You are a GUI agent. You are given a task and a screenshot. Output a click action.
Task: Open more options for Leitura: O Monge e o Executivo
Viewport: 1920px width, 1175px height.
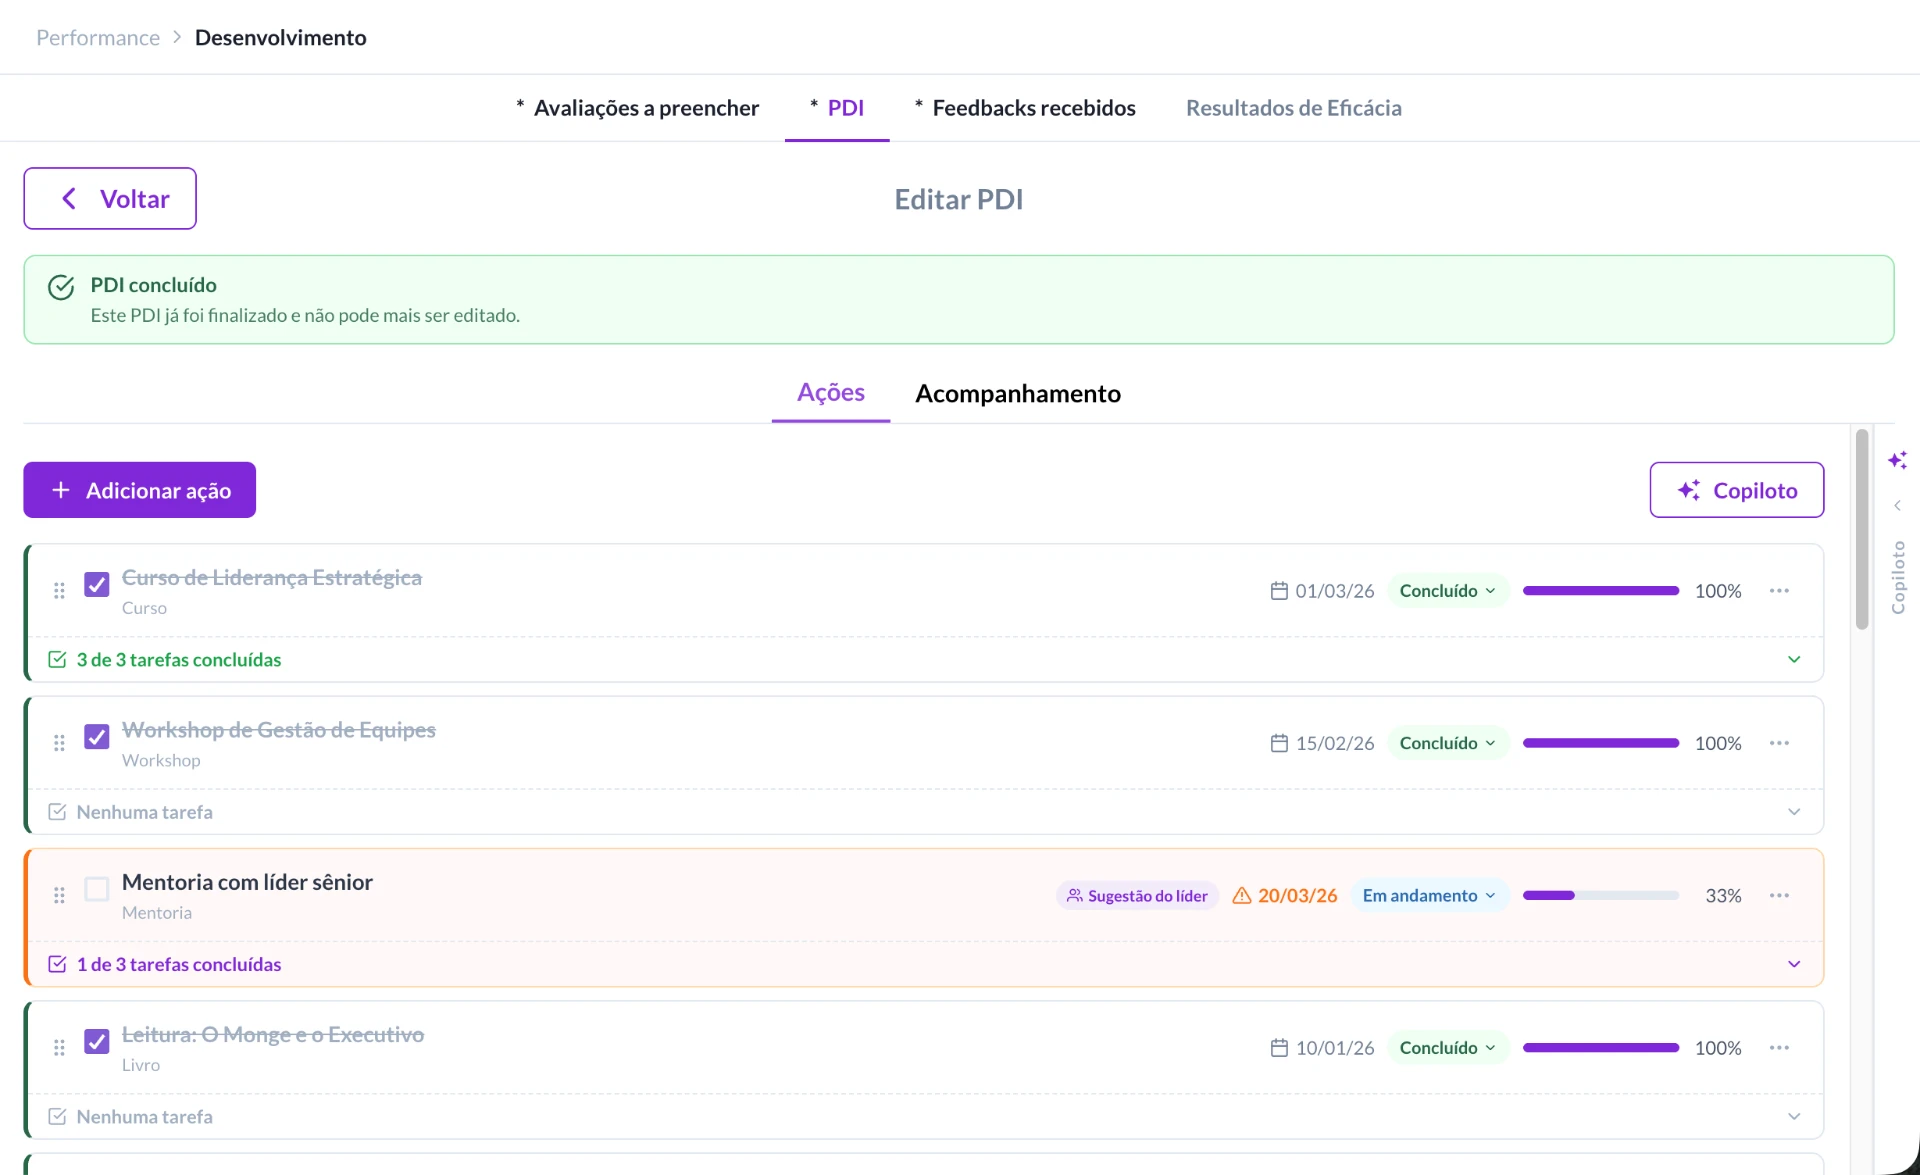tap(1779, 1048)
